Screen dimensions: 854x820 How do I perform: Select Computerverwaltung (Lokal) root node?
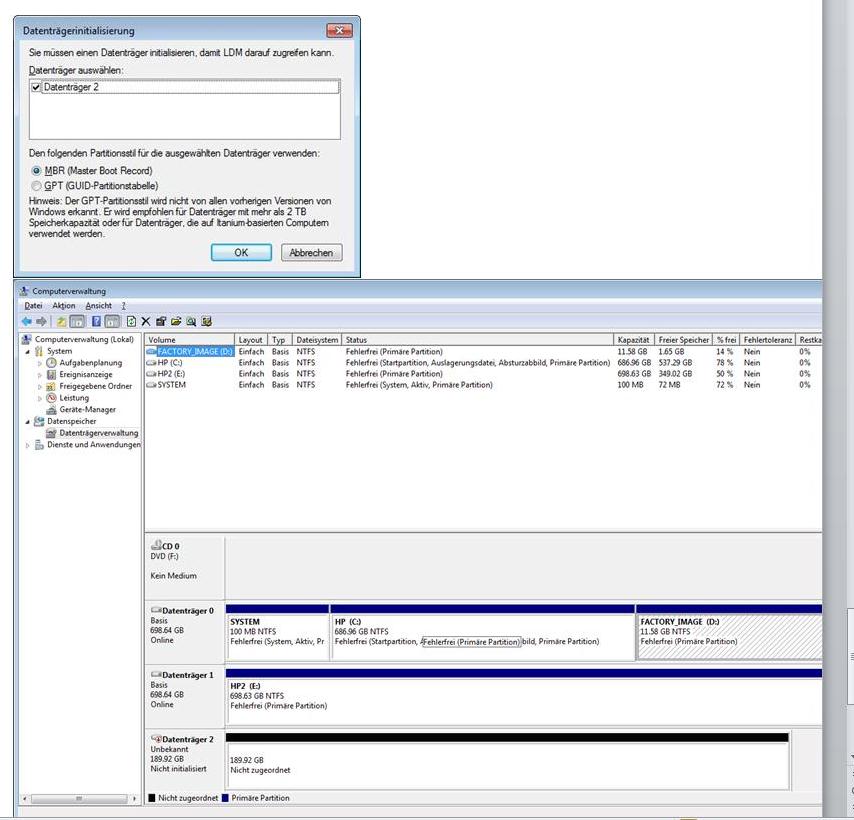[x=84, y=339]
